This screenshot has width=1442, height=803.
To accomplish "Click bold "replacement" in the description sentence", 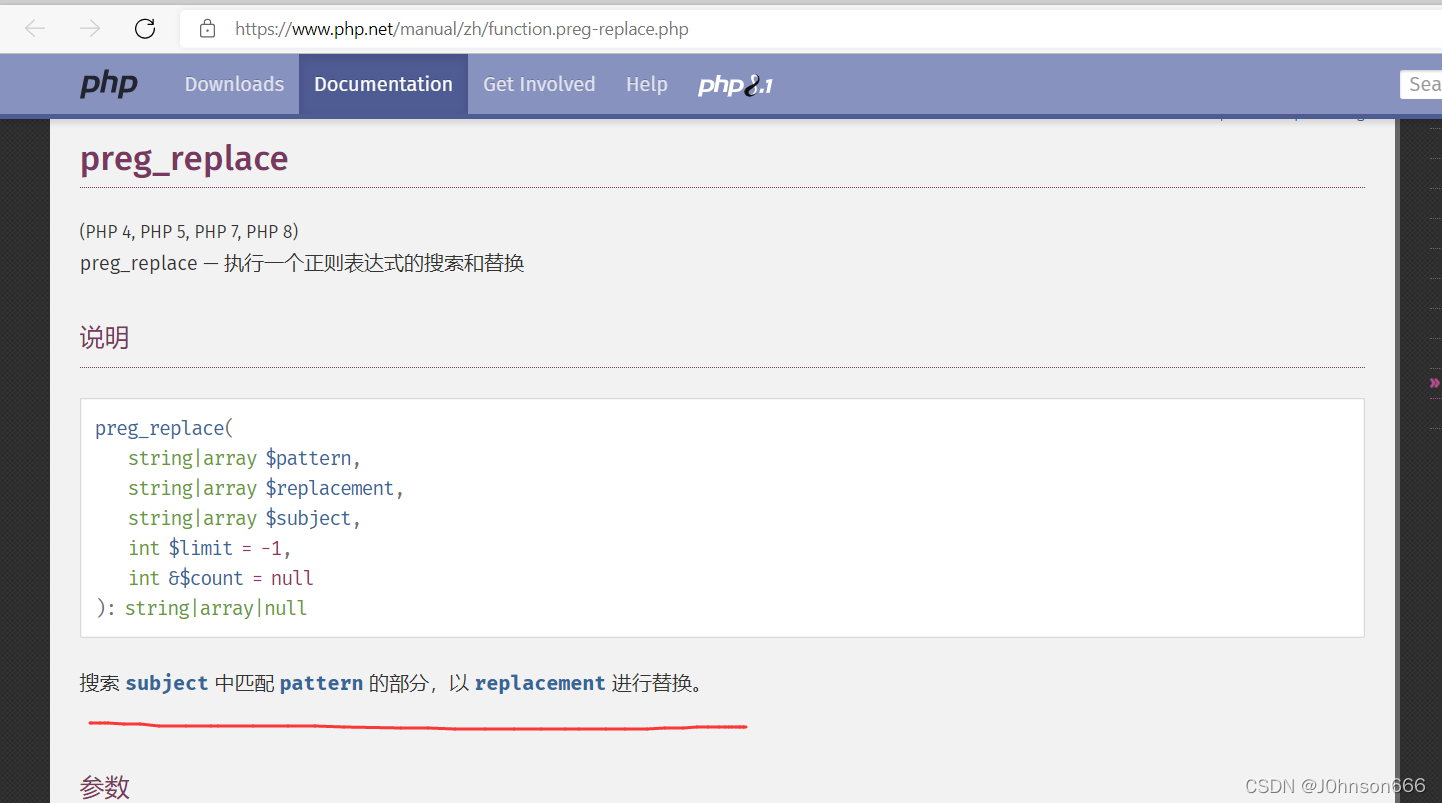I will pyautogui.click(x=540, y=683).
